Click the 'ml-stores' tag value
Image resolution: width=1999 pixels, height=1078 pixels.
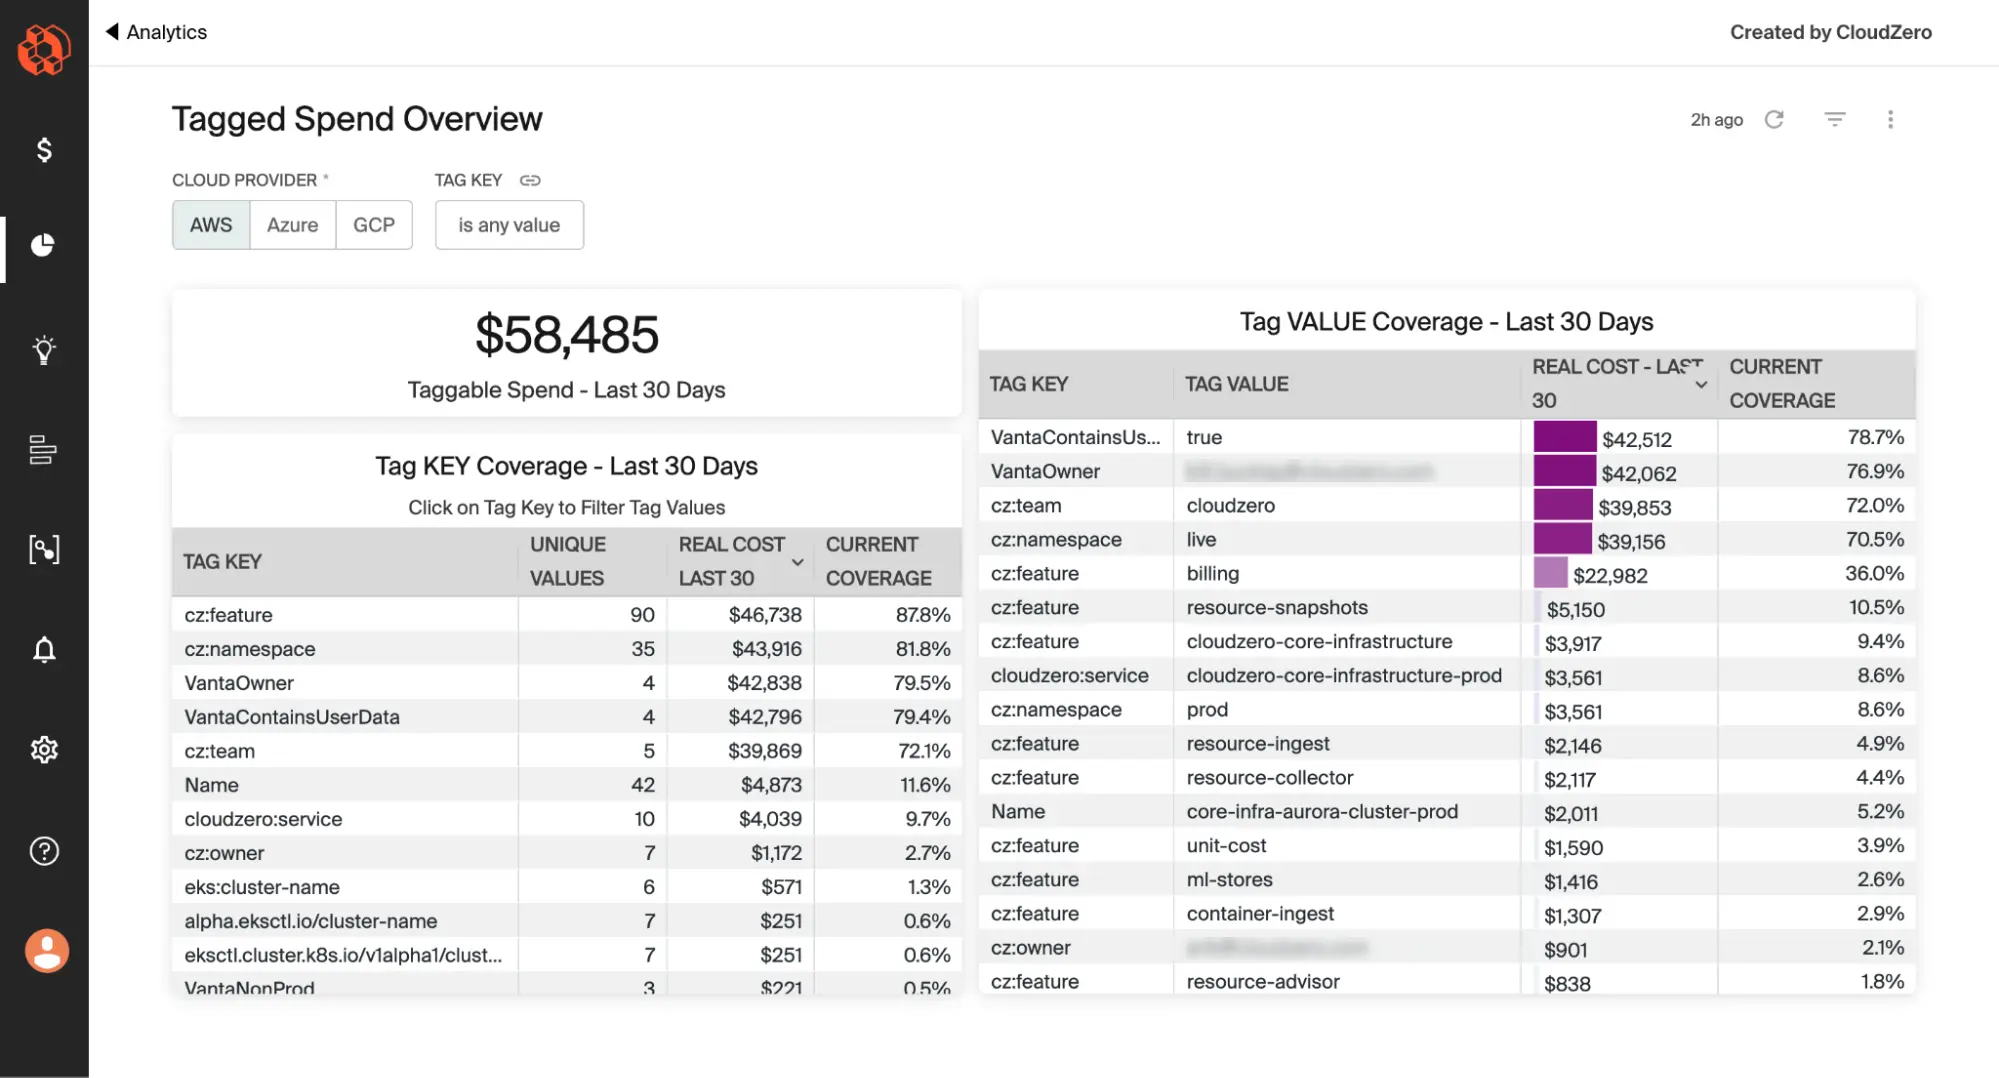tap(1229, 879)
